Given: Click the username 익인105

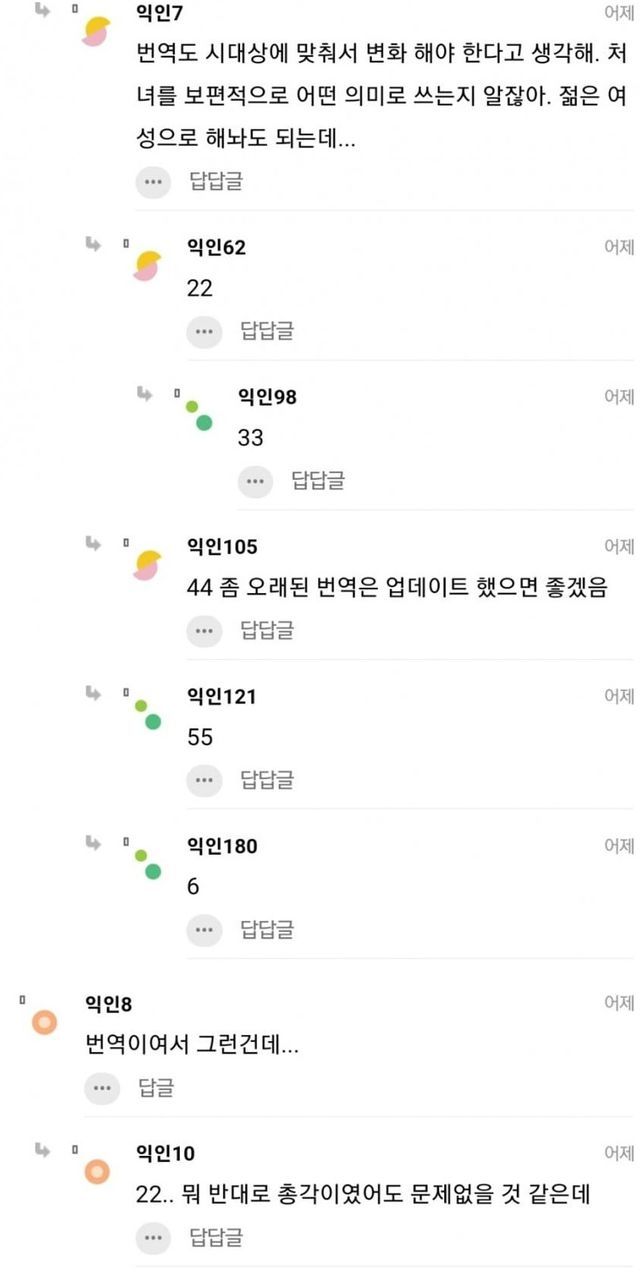Looking at the screenshot, I should point(222,546).
